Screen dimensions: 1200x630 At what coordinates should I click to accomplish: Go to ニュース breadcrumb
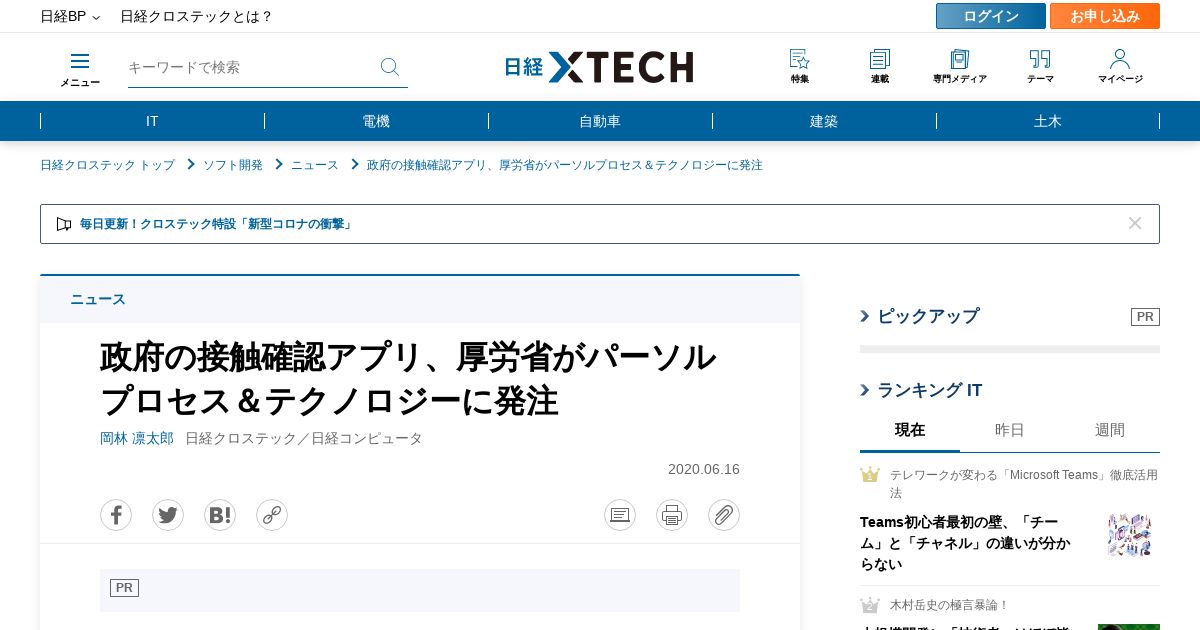tap(315, 165)
